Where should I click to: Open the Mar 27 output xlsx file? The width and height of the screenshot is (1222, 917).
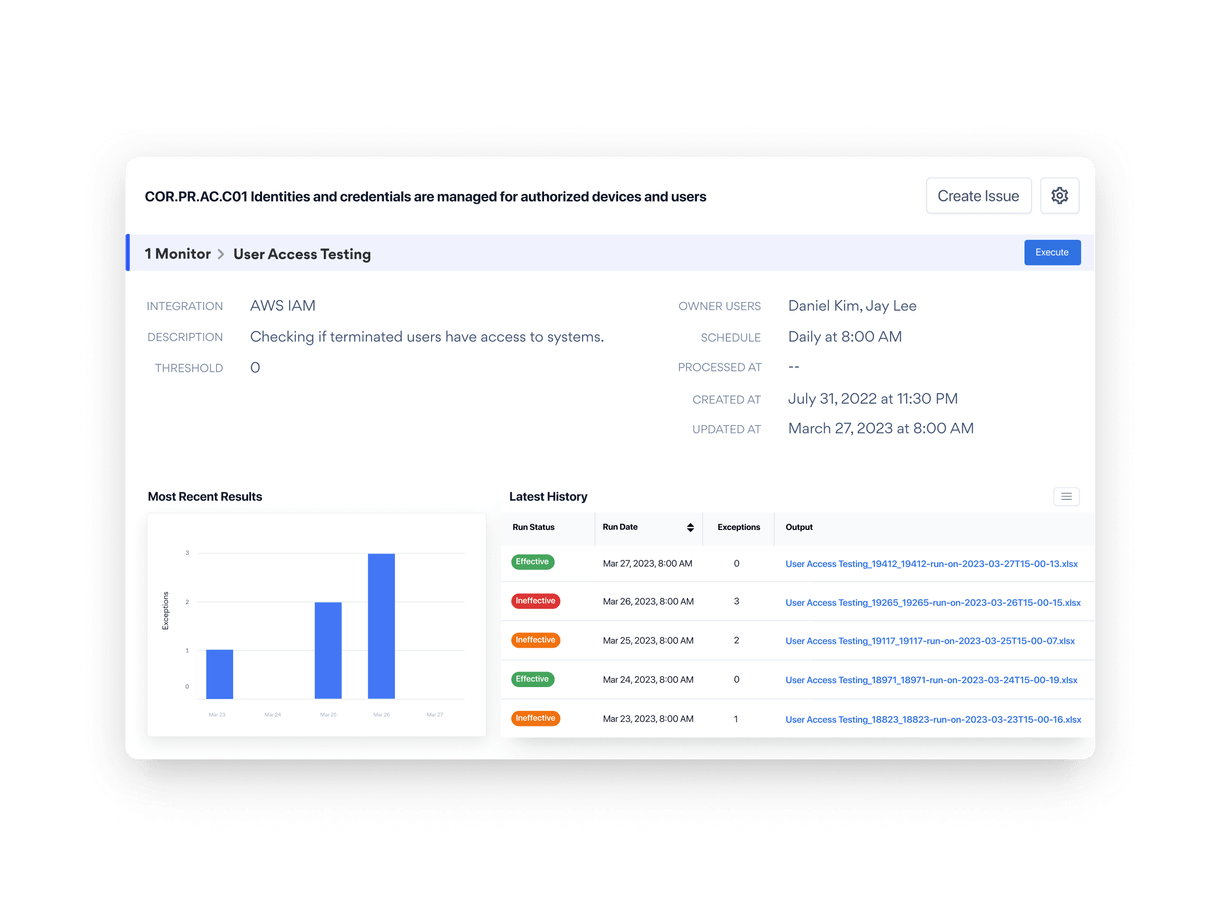(931, 564)
